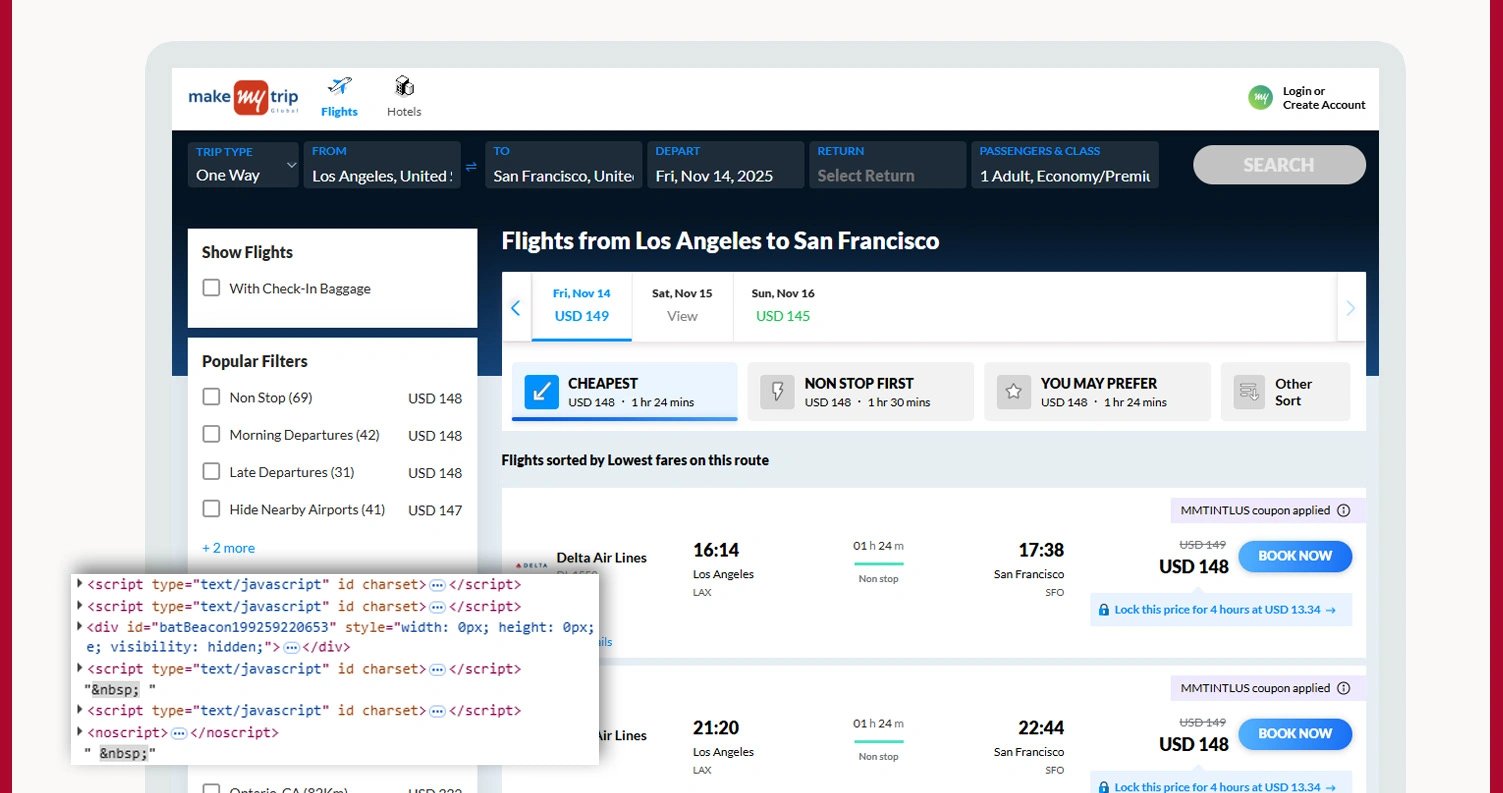Switch to the Sat, Nov 15 date tab

click(681, 305)
